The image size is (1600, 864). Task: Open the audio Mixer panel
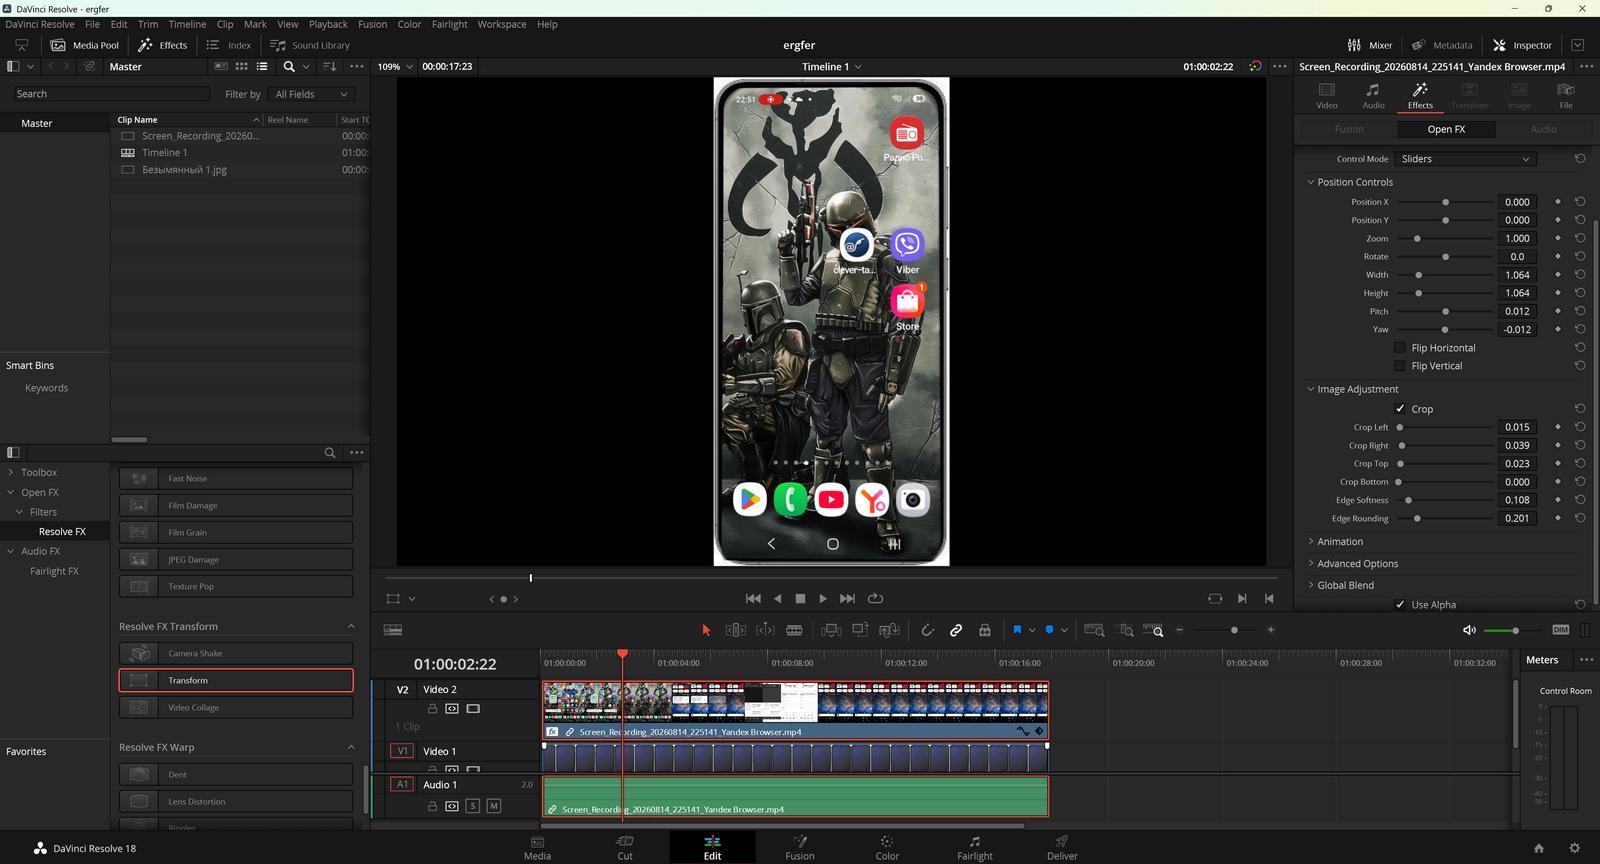(1369, 45)
